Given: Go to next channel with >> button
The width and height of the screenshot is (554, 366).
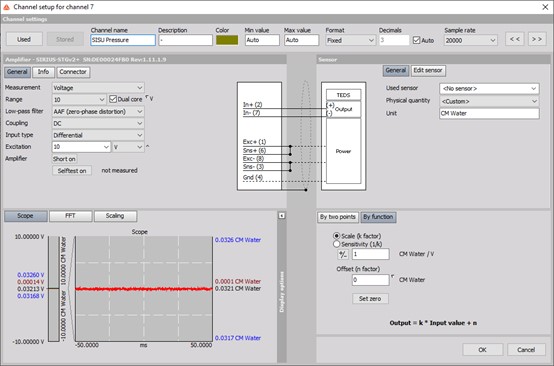Looking at the screenshot, I should click(537, 39).
